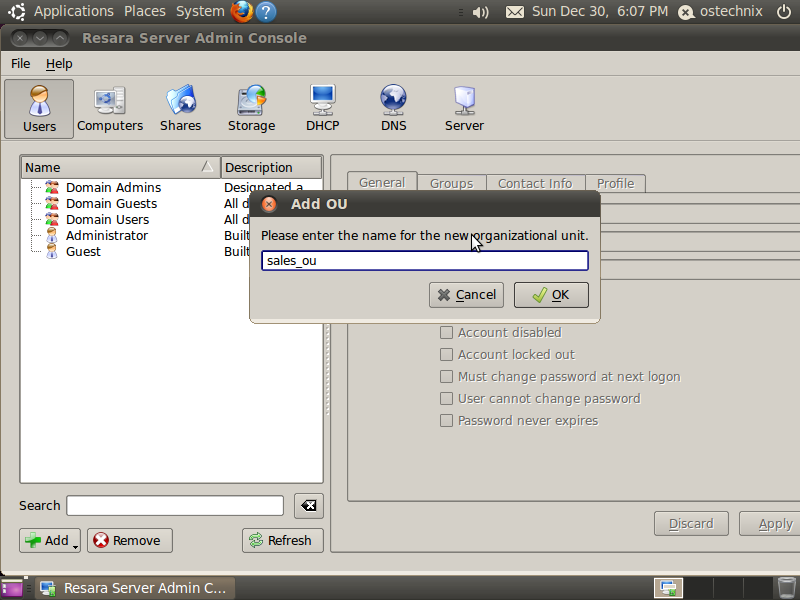Open the DHCP settings
800x600 pixels.
(x=322, y=109)
